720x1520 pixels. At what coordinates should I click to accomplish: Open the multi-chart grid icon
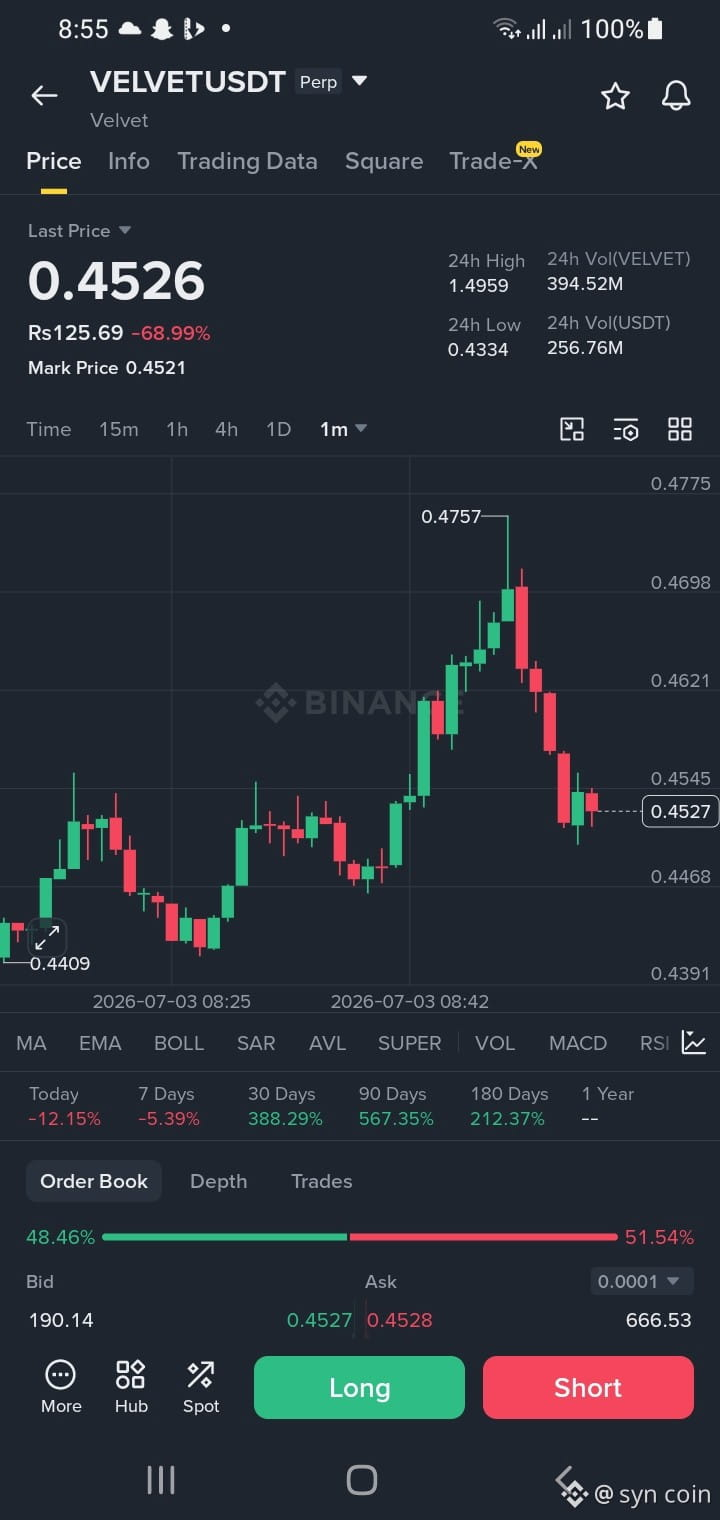(x=680, y=429)
